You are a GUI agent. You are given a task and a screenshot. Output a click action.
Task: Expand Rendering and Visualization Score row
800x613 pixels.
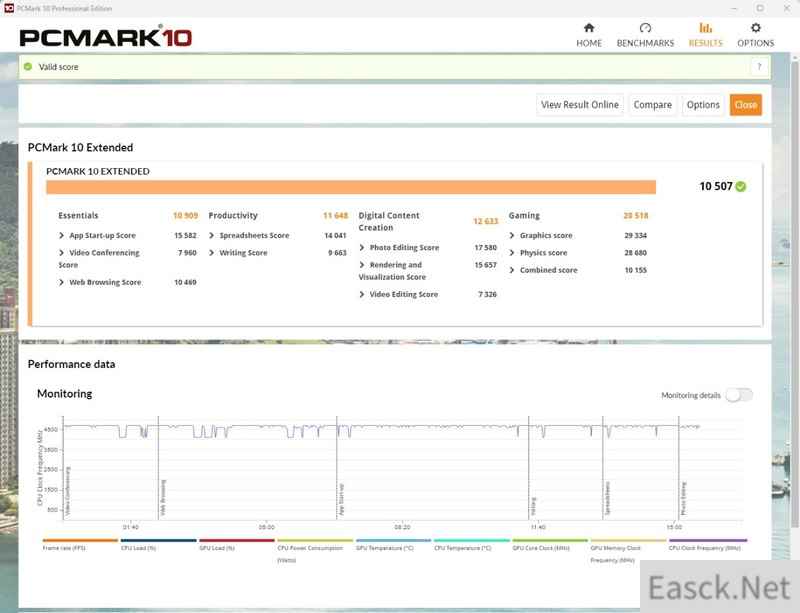coord(362,265)
